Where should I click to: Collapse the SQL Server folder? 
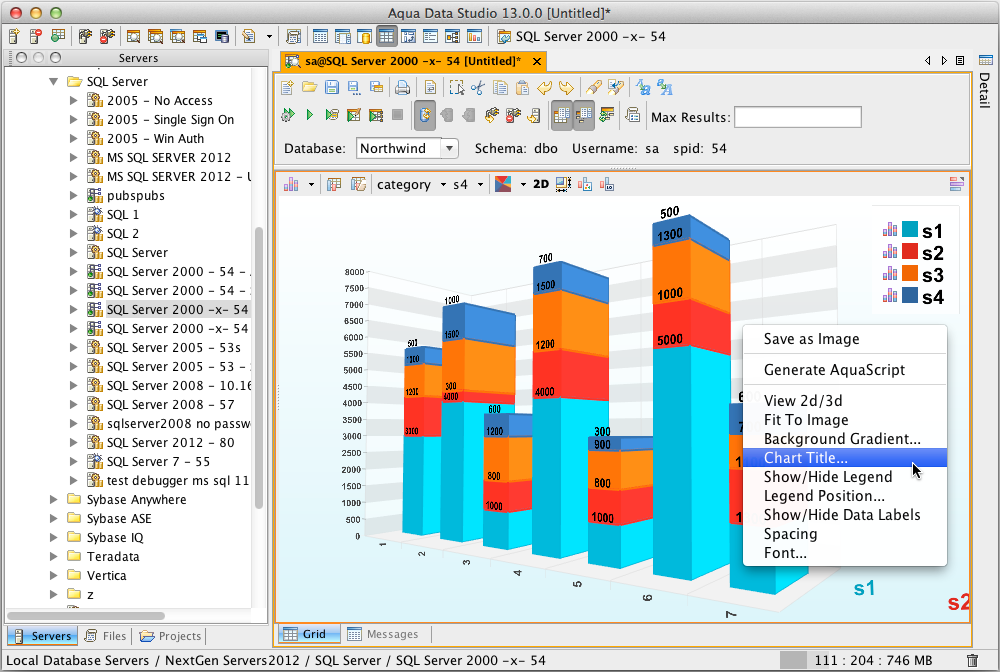(x=54, y=82)
